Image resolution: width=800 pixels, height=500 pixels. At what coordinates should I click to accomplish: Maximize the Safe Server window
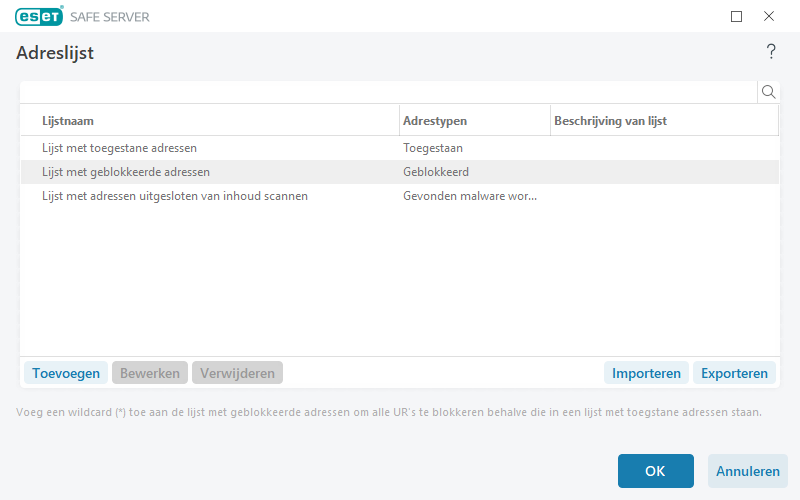(736, 17)
